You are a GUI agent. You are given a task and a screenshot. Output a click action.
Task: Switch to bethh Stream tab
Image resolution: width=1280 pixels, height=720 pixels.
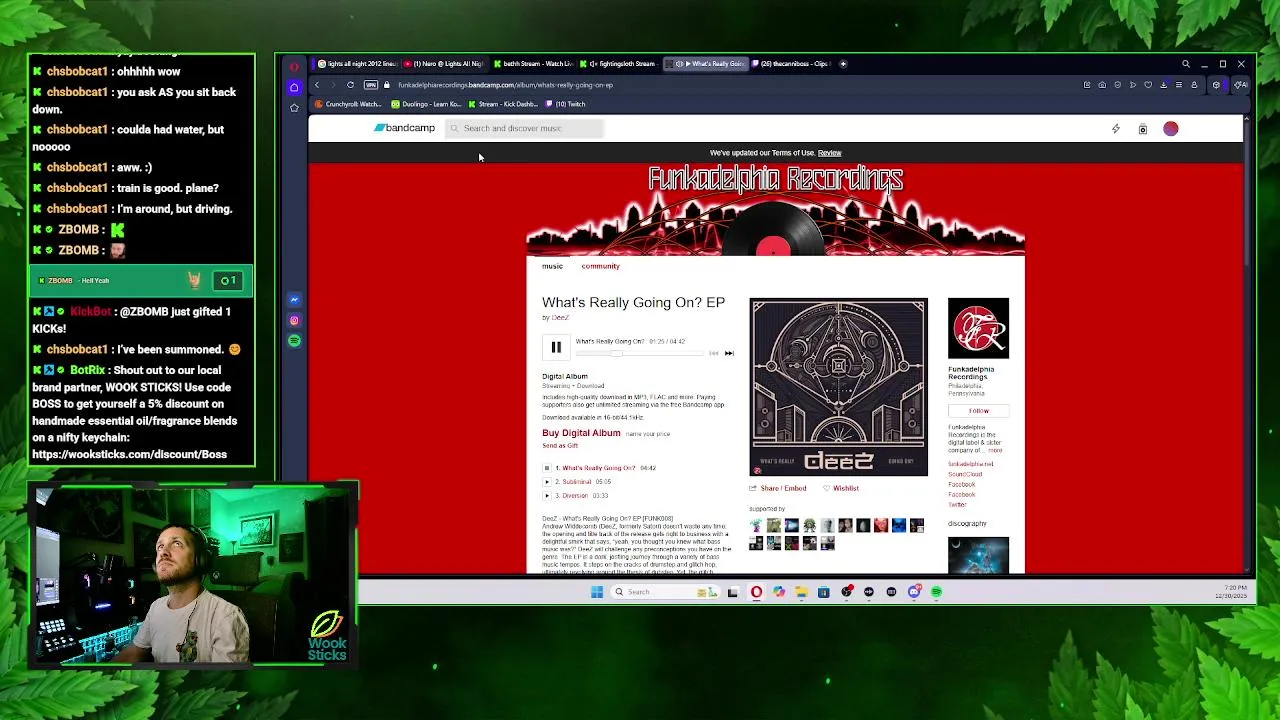click(x=532, y=64)
